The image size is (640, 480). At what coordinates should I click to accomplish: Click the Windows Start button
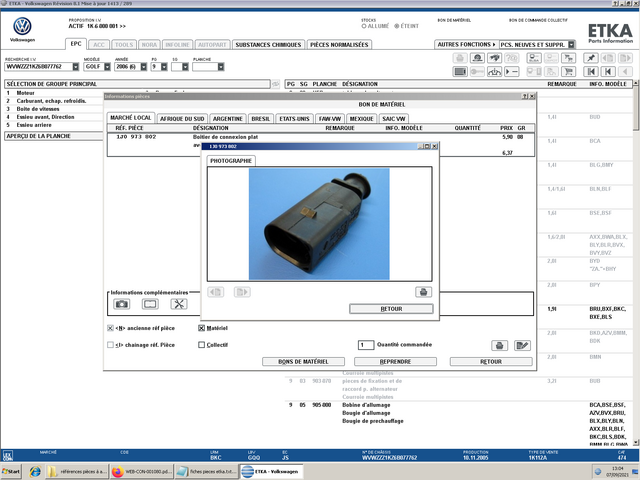click(11, 471)
